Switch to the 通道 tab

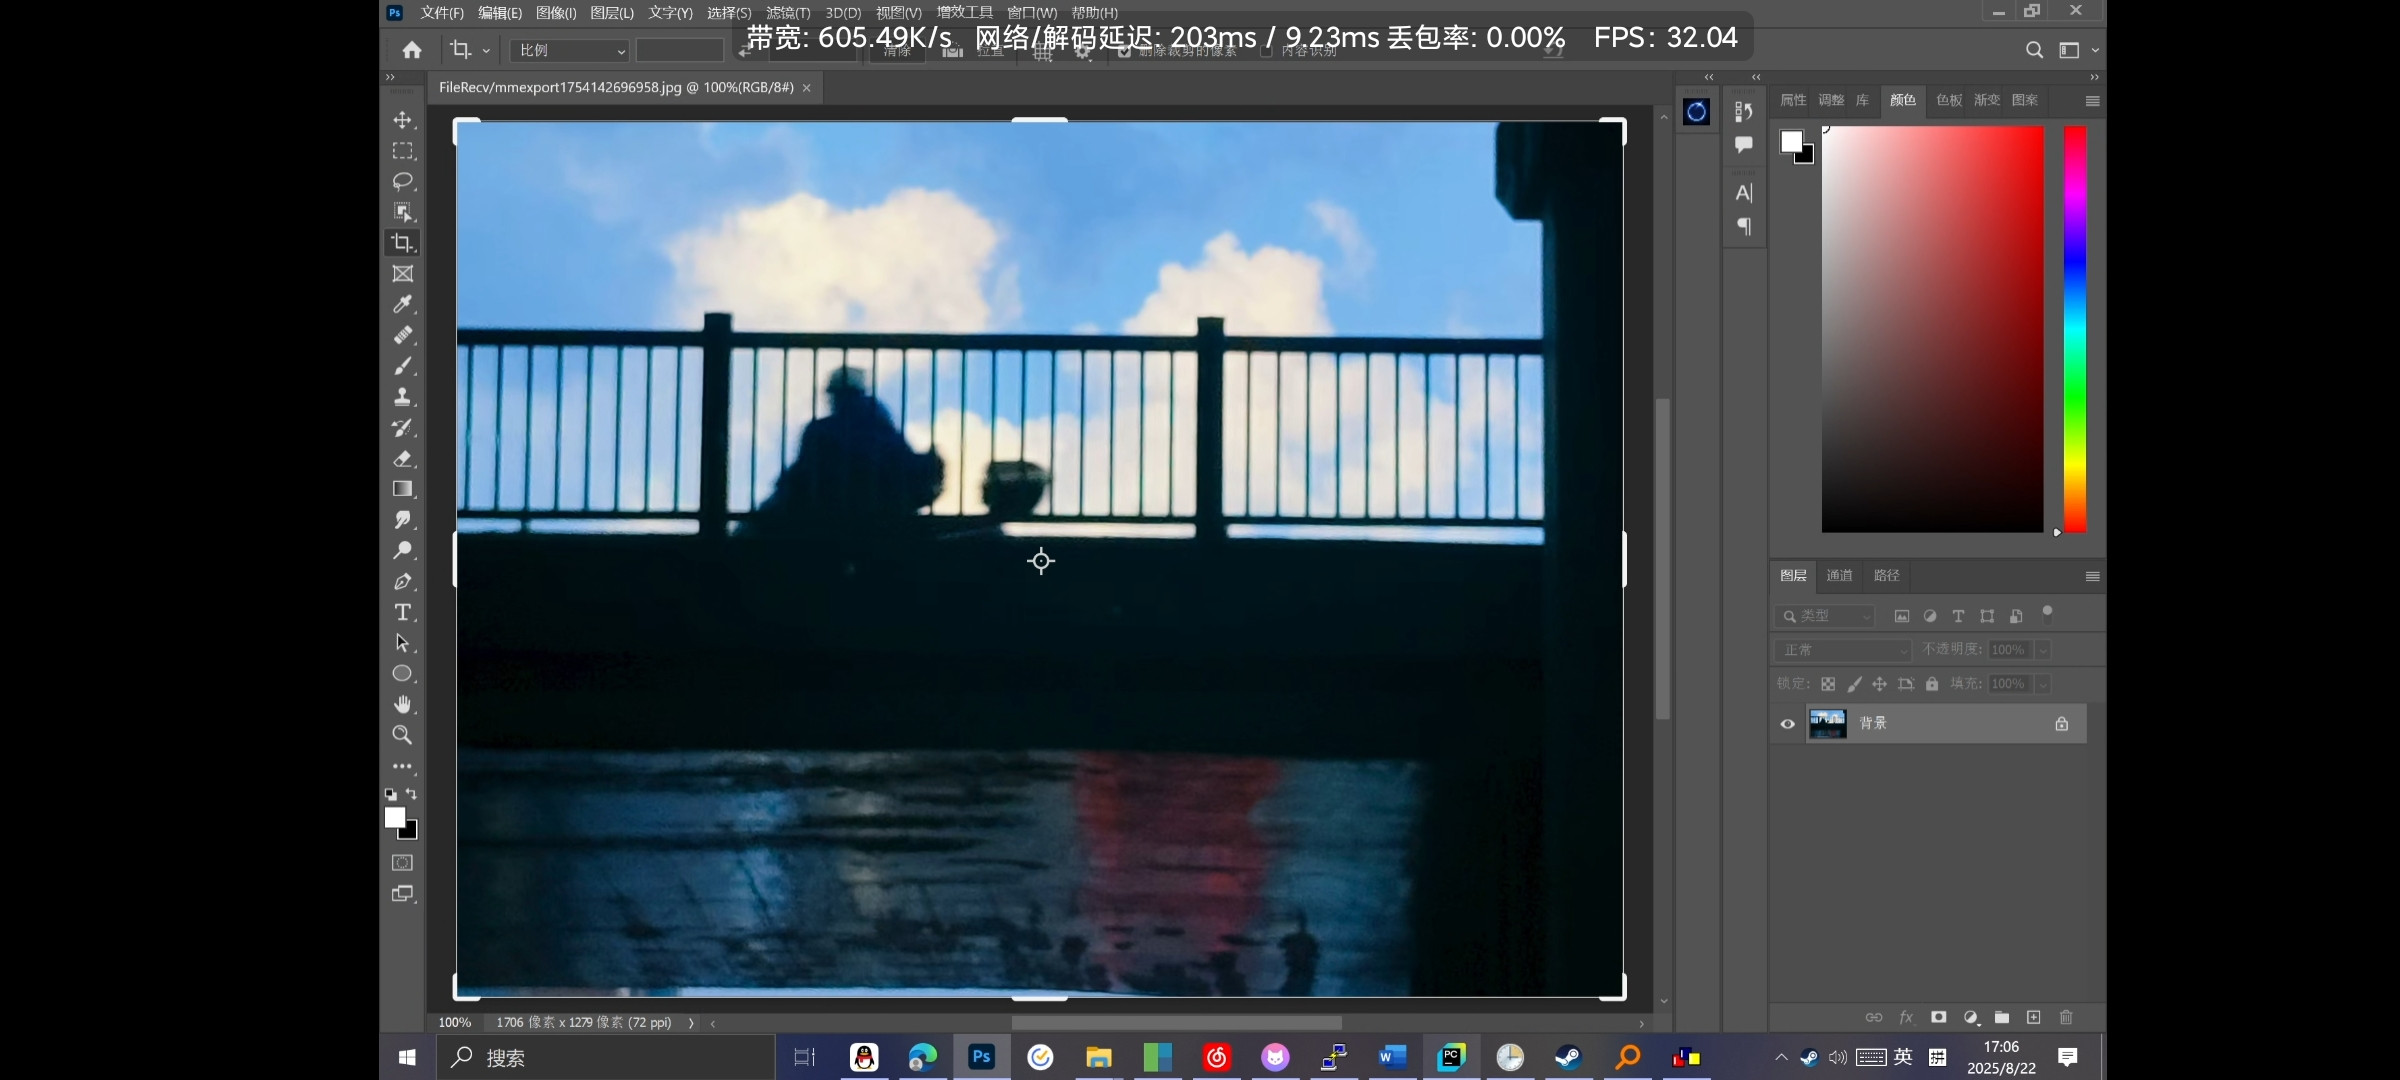point(1838,575)
